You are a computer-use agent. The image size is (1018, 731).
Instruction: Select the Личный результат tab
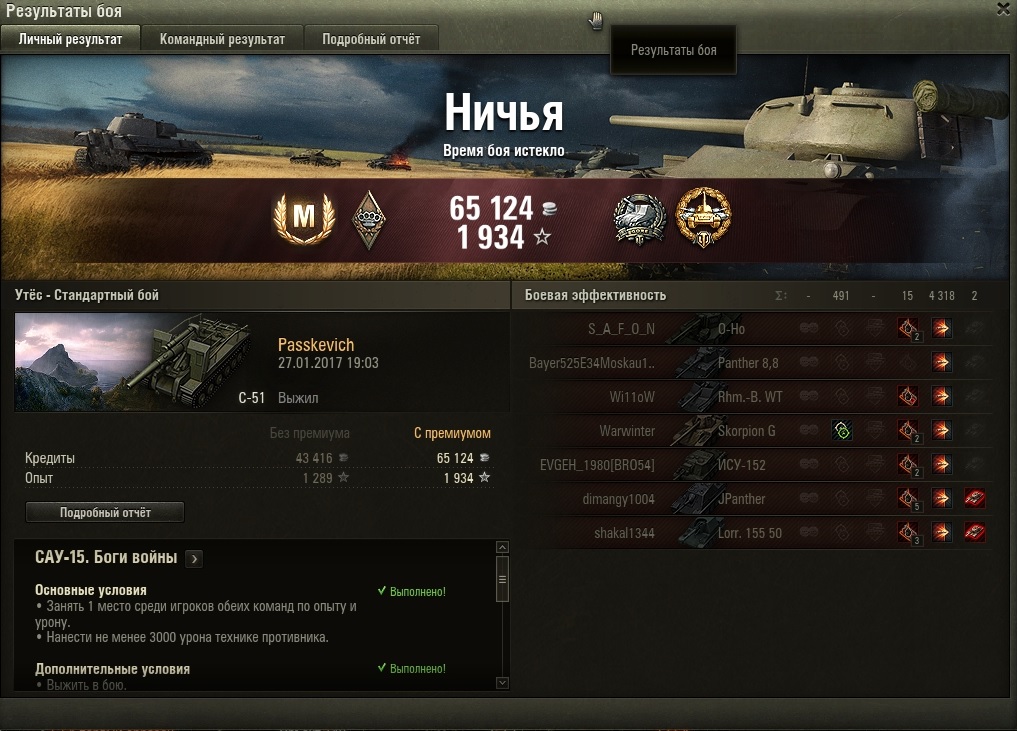coord(70,39)
